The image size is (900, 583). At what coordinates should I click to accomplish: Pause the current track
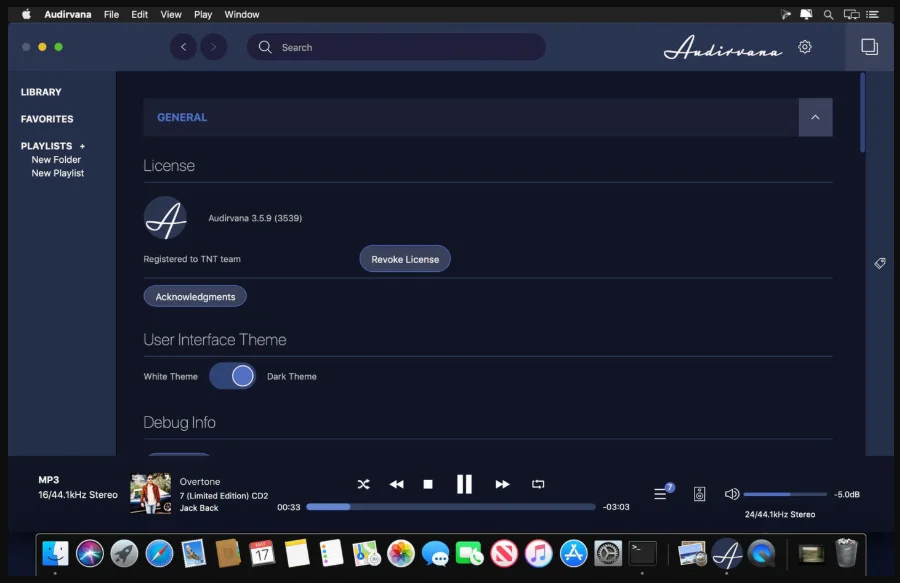pyautogui.click(x=464, y=484)
